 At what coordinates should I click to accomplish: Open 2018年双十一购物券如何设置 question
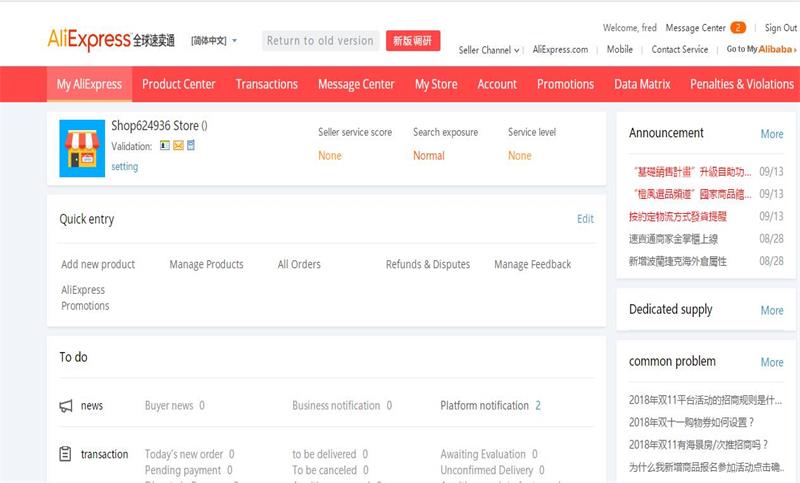(x=691, y=423)
